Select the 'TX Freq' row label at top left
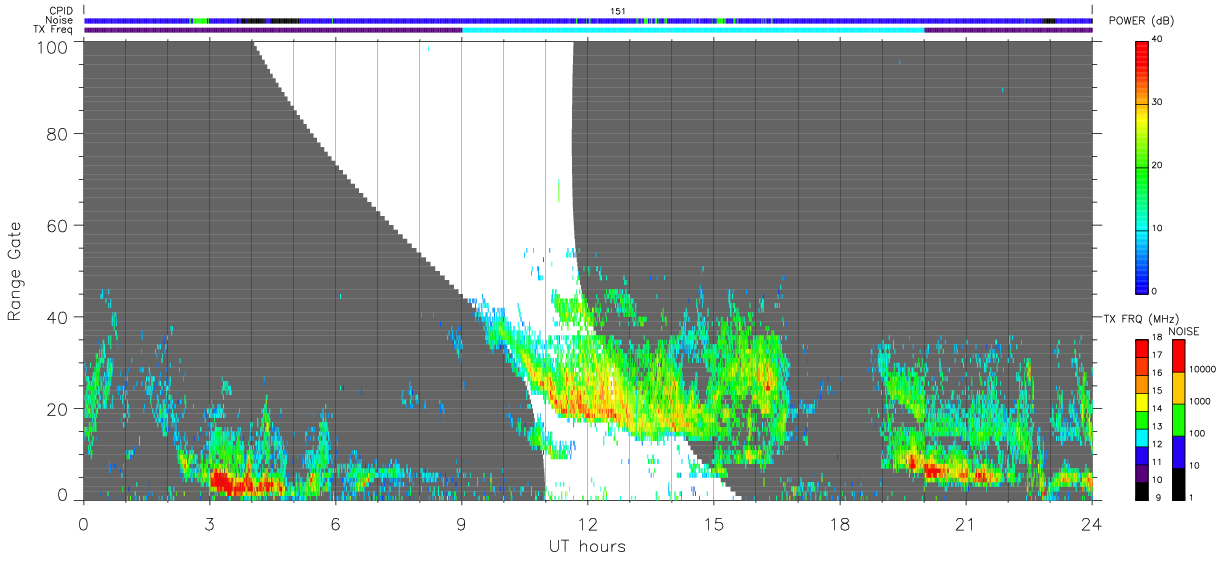The image size is (1228, 567). coord(54,30)
